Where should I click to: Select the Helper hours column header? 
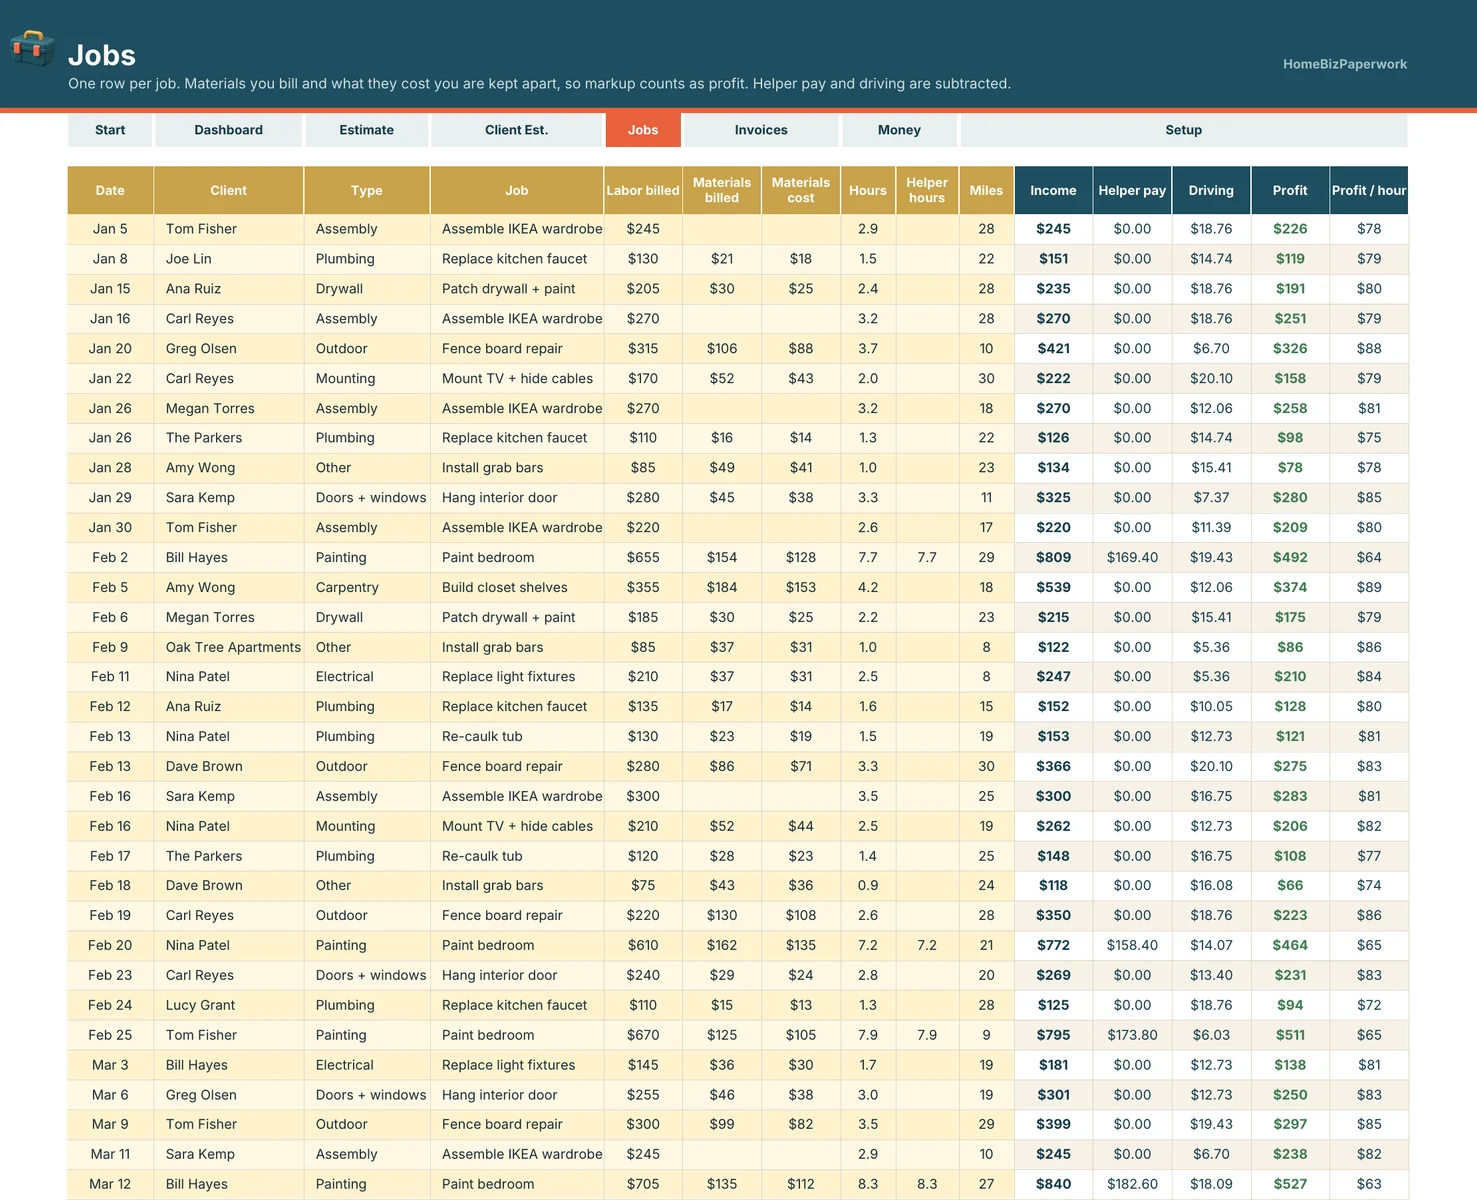927,190
